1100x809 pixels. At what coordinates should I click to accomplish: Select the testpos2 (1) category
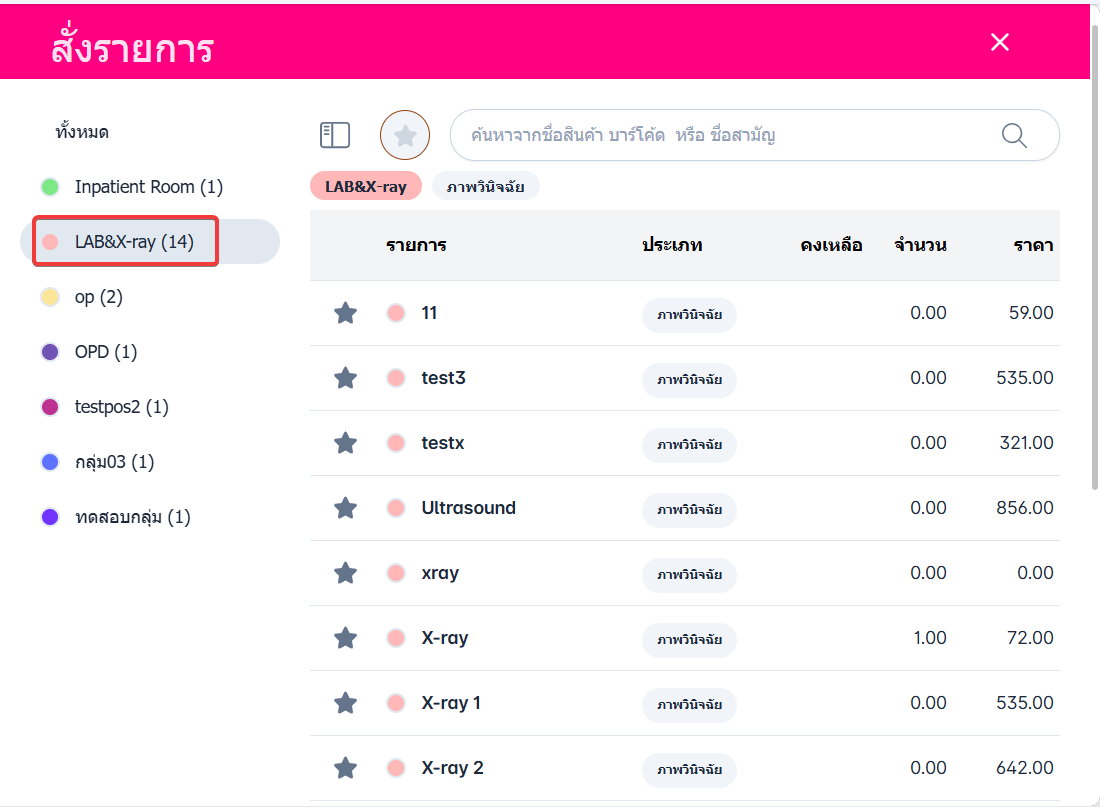[x=121, y=407]
